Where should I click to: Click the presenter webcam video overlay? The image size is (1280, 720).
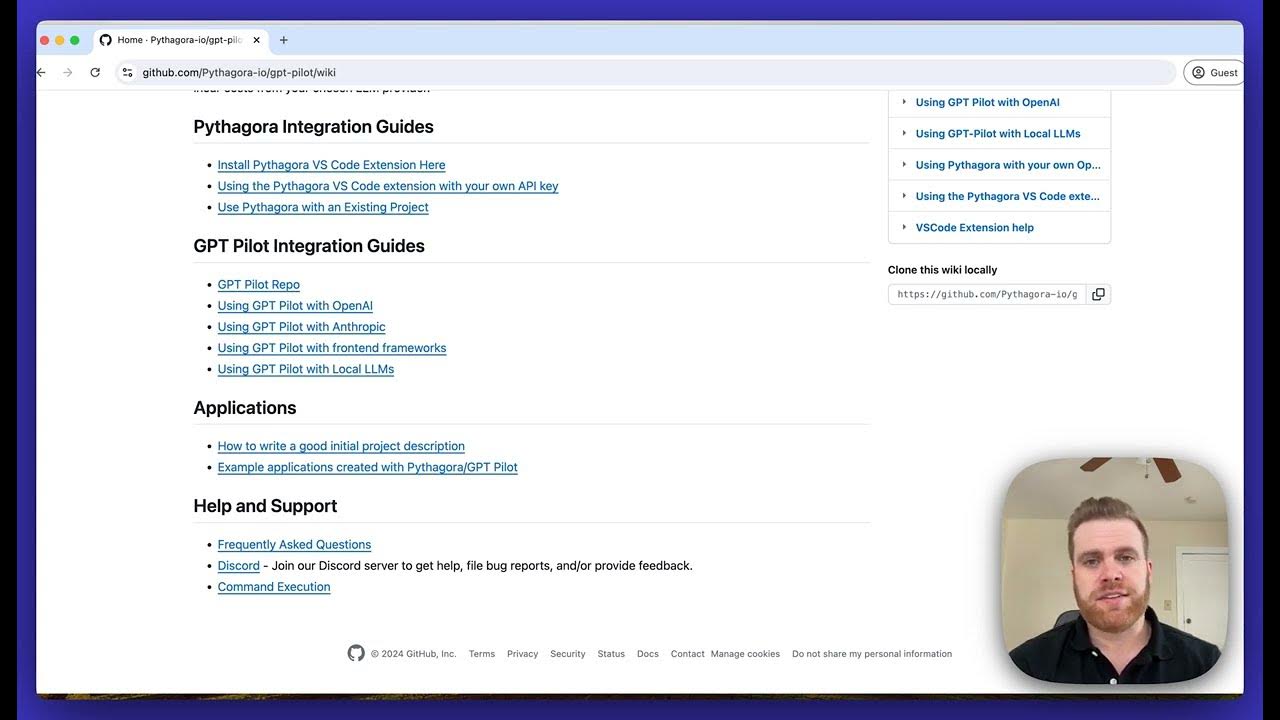click(x=1114, y=571)
